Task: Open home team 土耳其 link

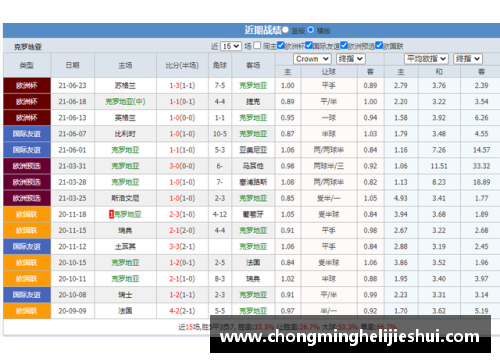Action: 125,247
